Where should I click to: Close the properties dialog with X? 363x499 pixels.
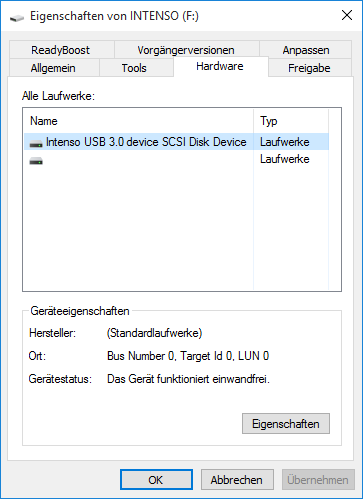click(x=347, y=15)
